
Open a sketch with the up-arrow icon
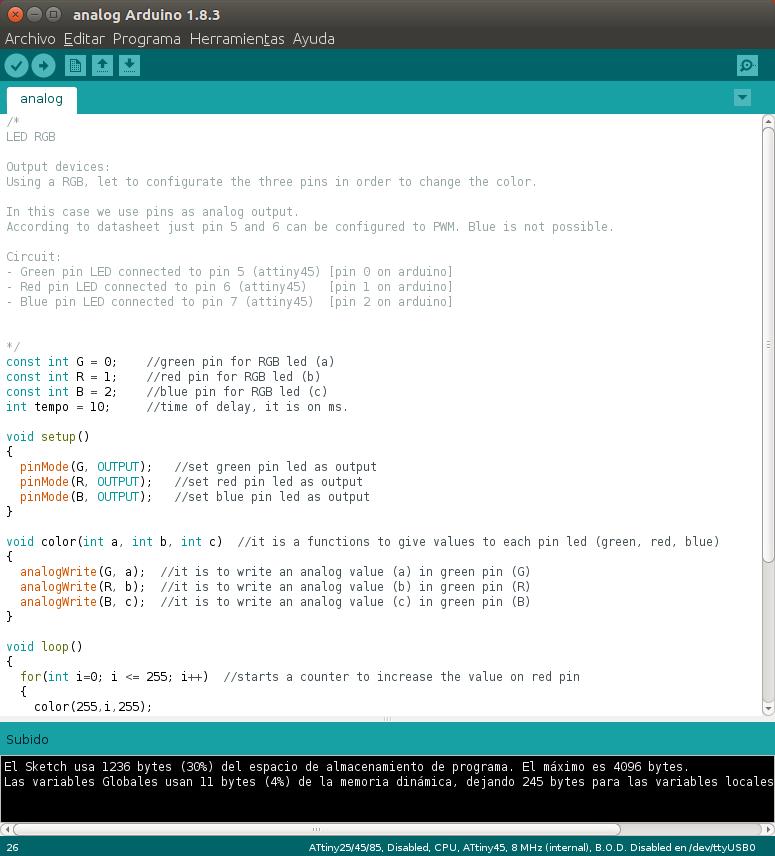pos(102,66)
